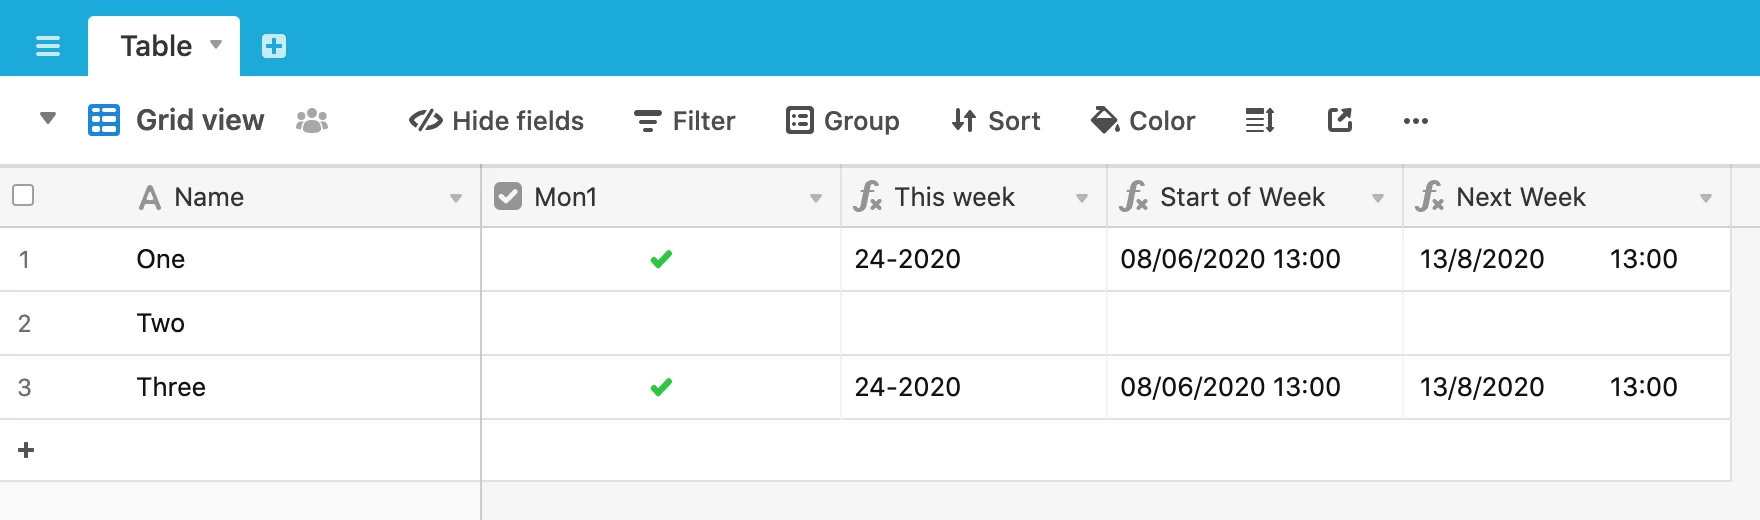1760x520 pixels.
Task: Uncheck Mon1 checkbox for row Three
Action: click(661, 387)
